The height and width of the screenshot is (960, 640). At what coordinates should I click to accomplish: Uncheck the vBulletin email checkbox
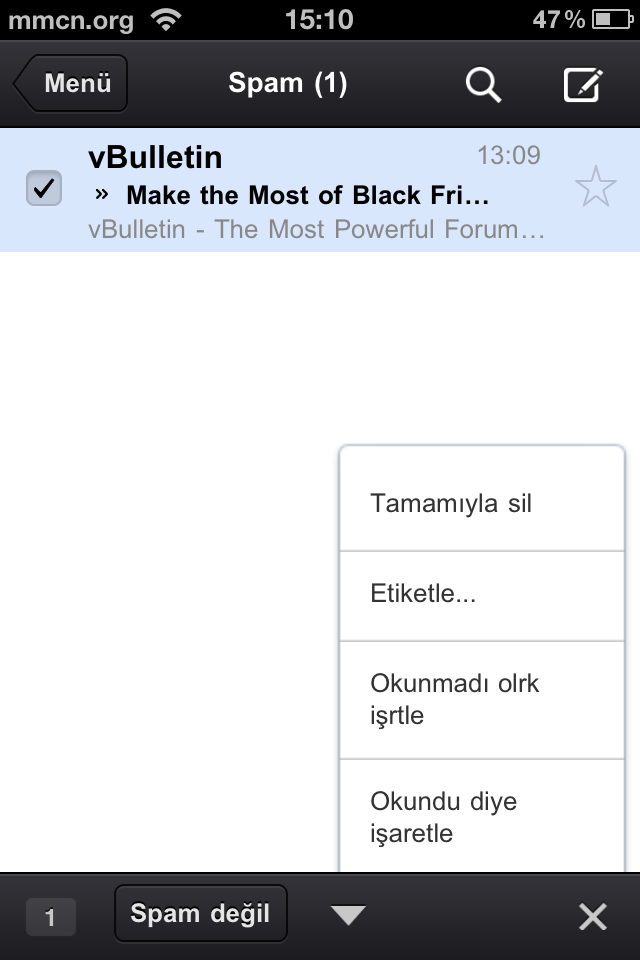click(x=43, y=188)
